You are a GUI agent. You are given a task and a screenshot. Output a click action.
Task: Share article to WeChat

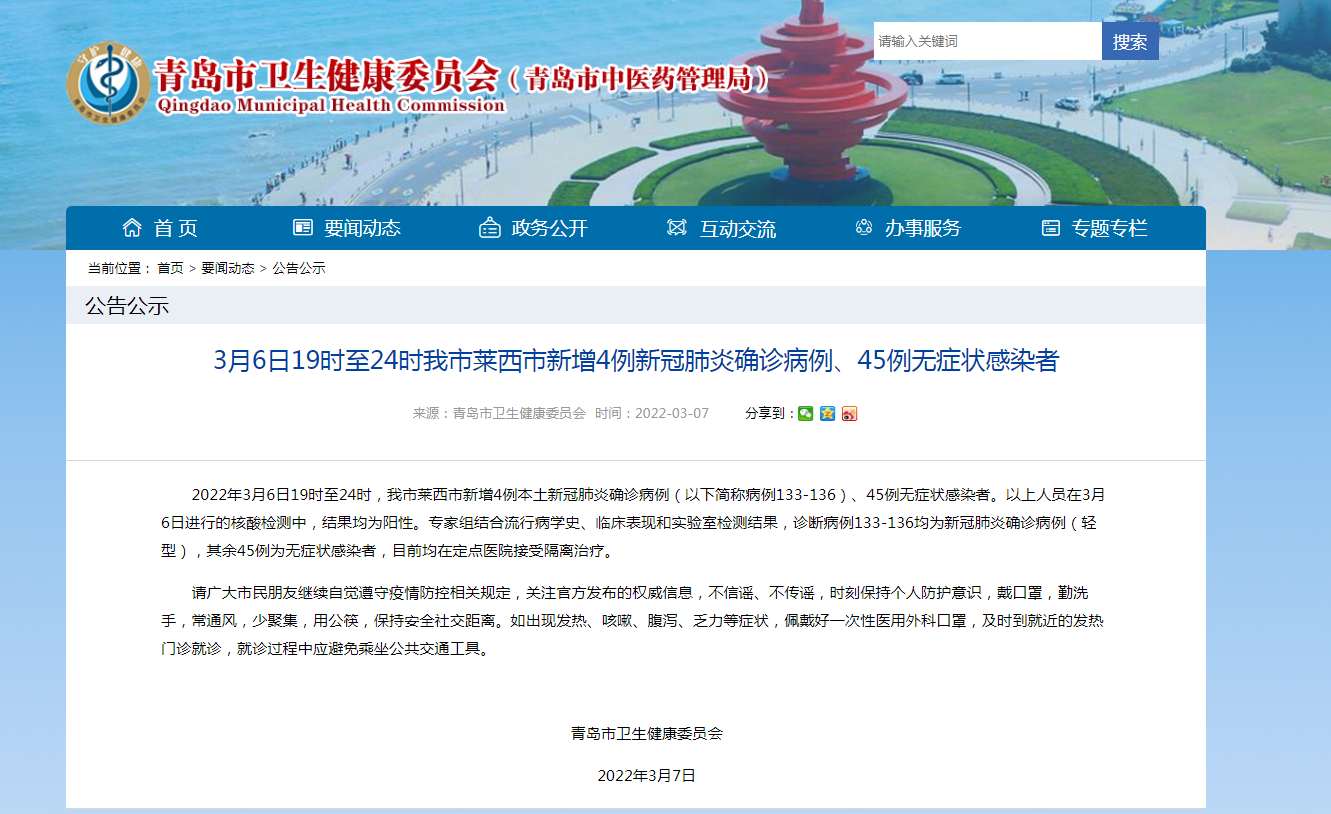click(805, 414)
